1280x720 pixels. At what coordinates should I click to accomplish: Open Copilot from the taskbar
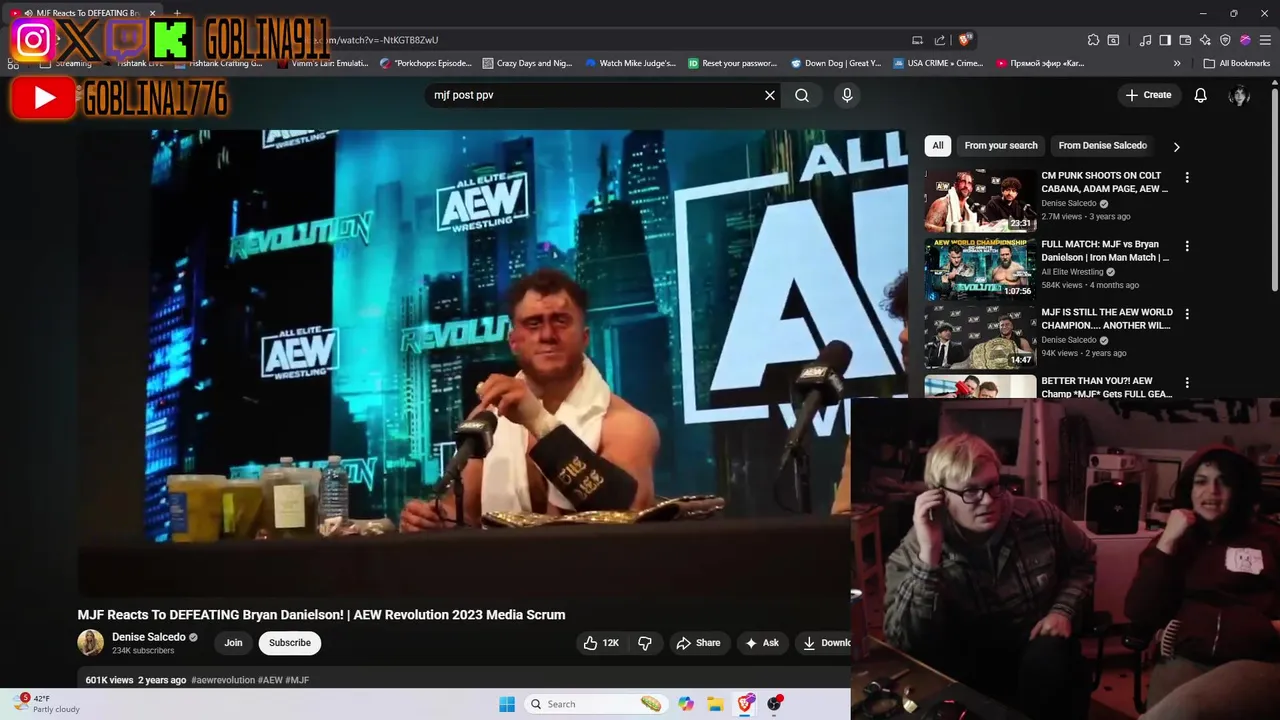pyautogui.click(x=686, y=704)
